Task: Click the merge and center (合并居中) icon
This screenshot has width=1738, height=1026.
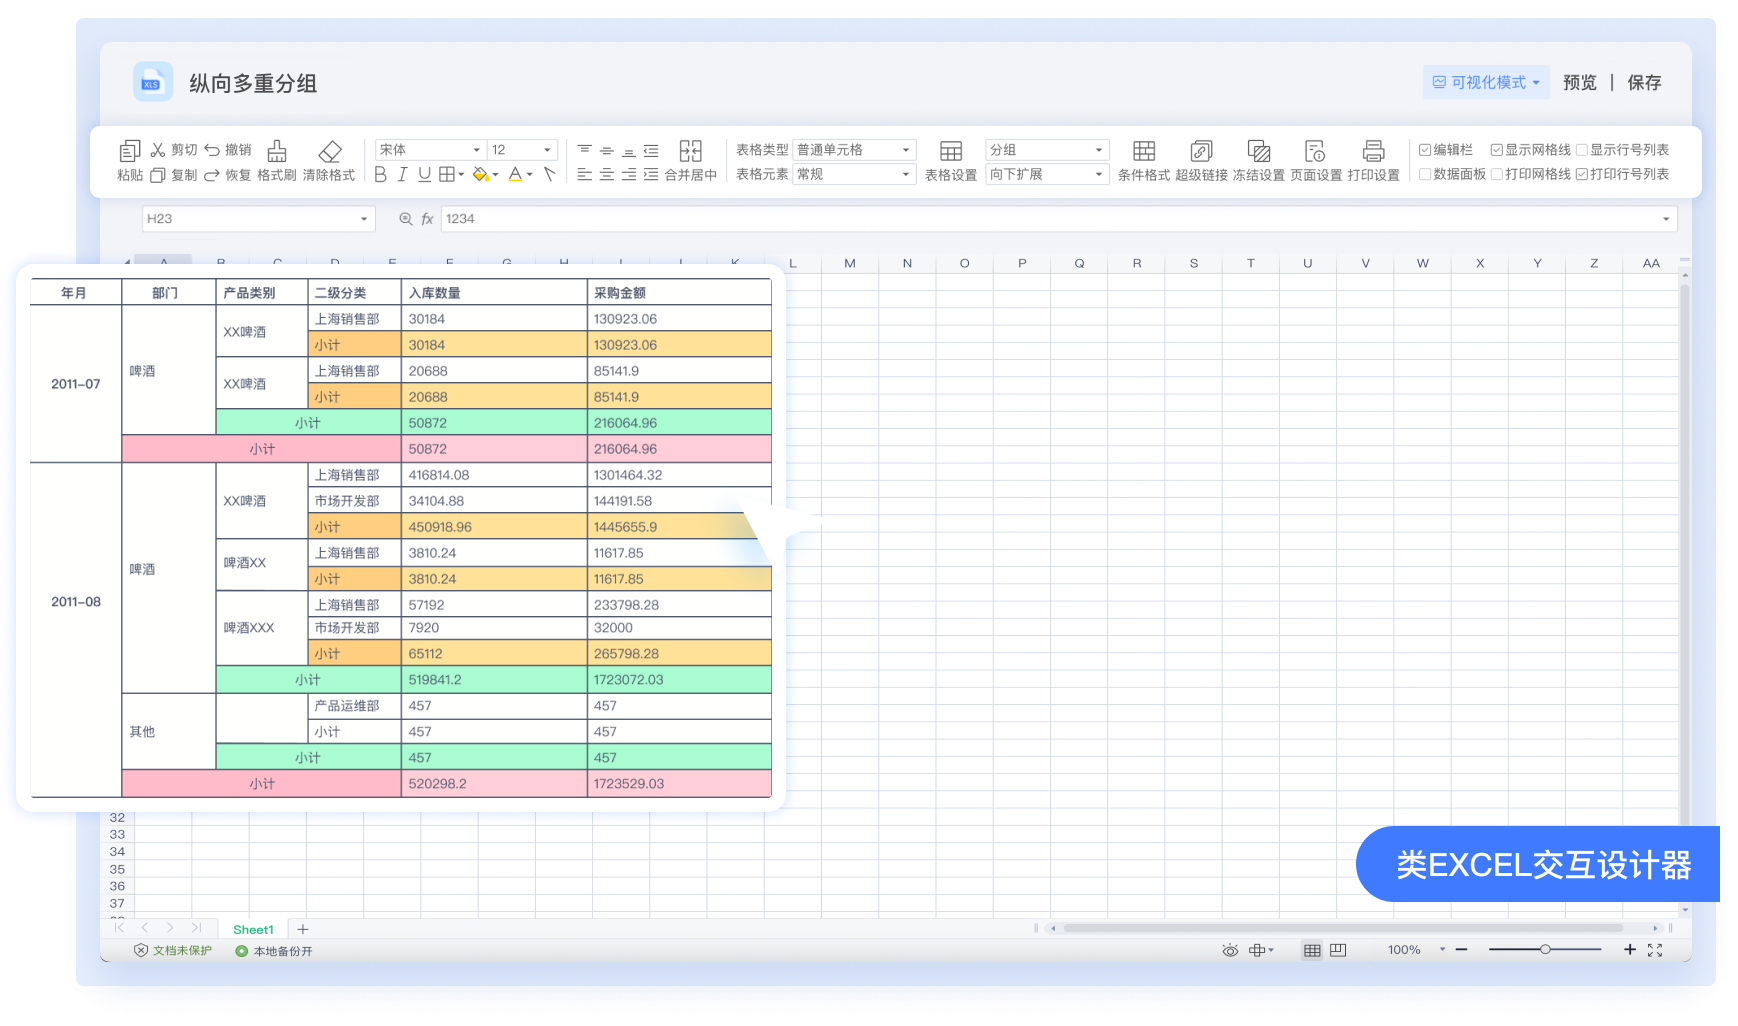Action: coord(690,151)
